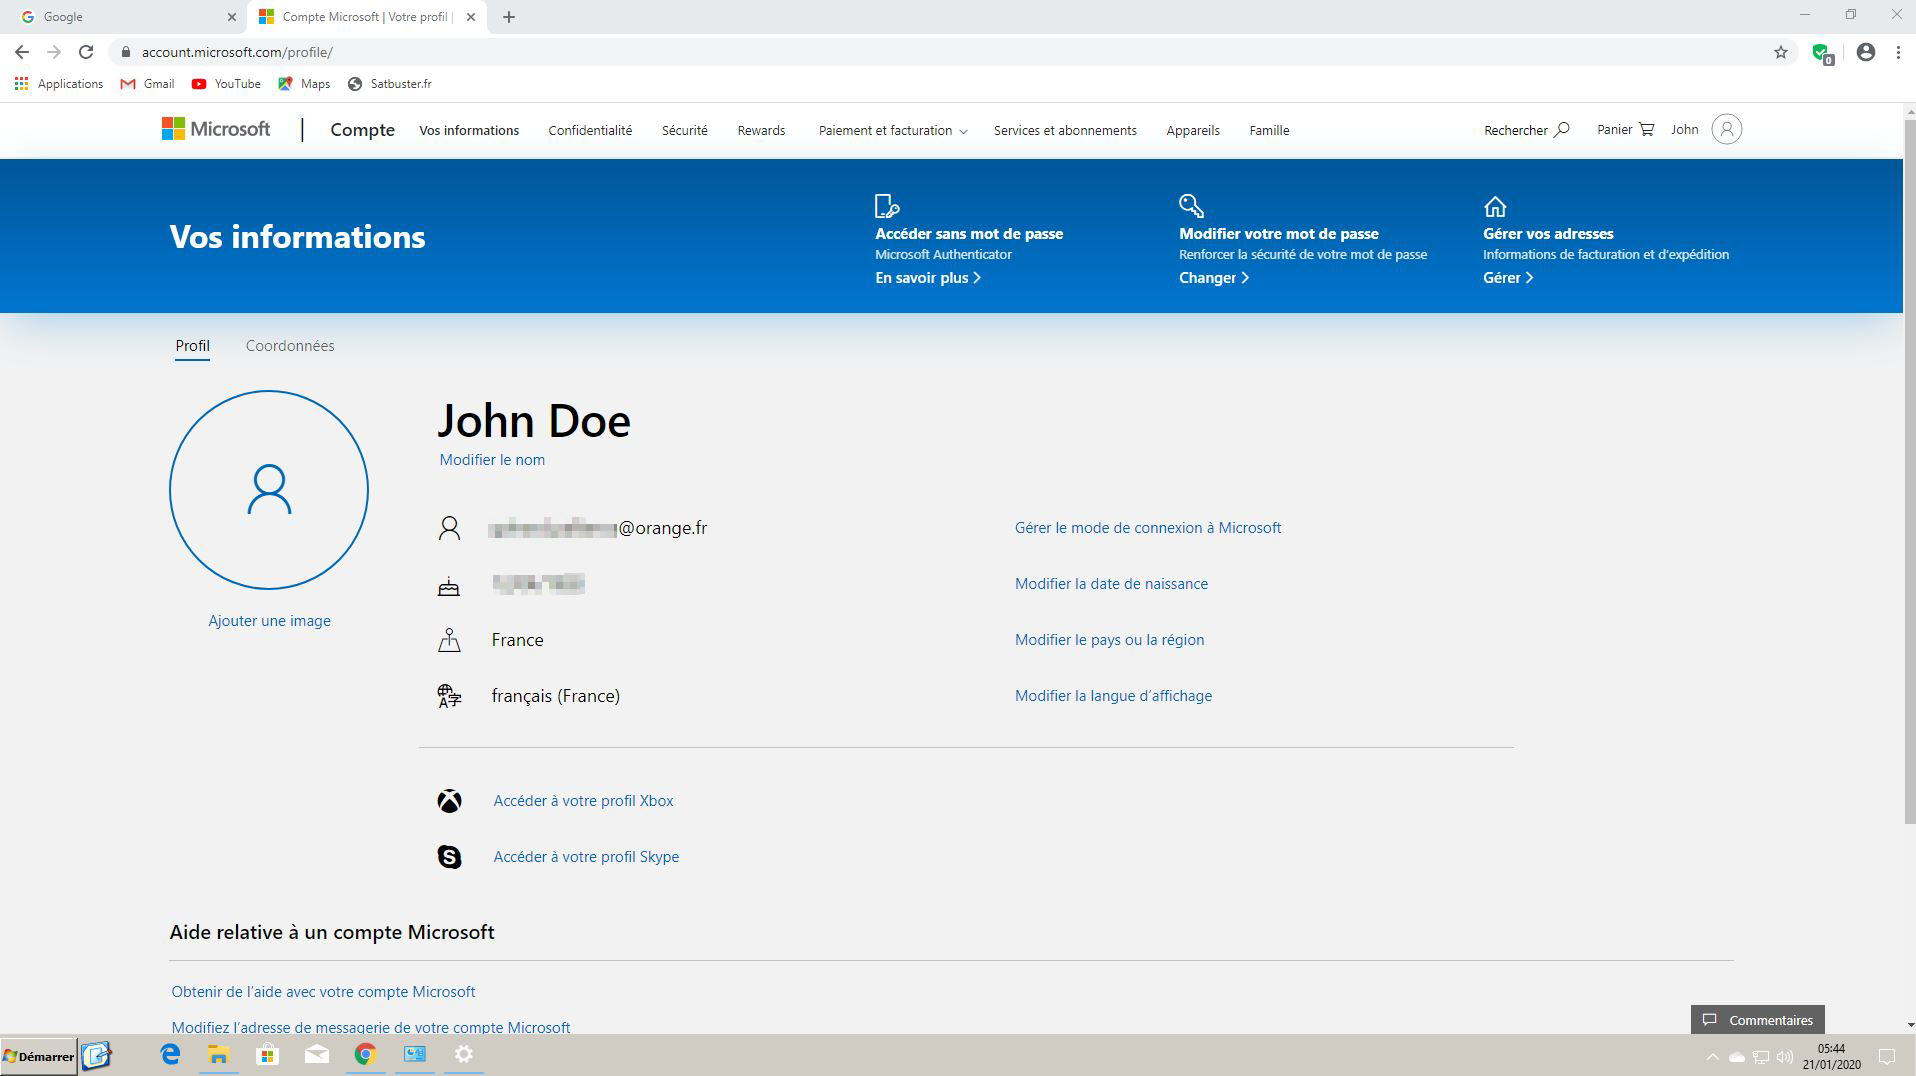
Task: Click the birthday cake icon
Action: tap(449, 586)
